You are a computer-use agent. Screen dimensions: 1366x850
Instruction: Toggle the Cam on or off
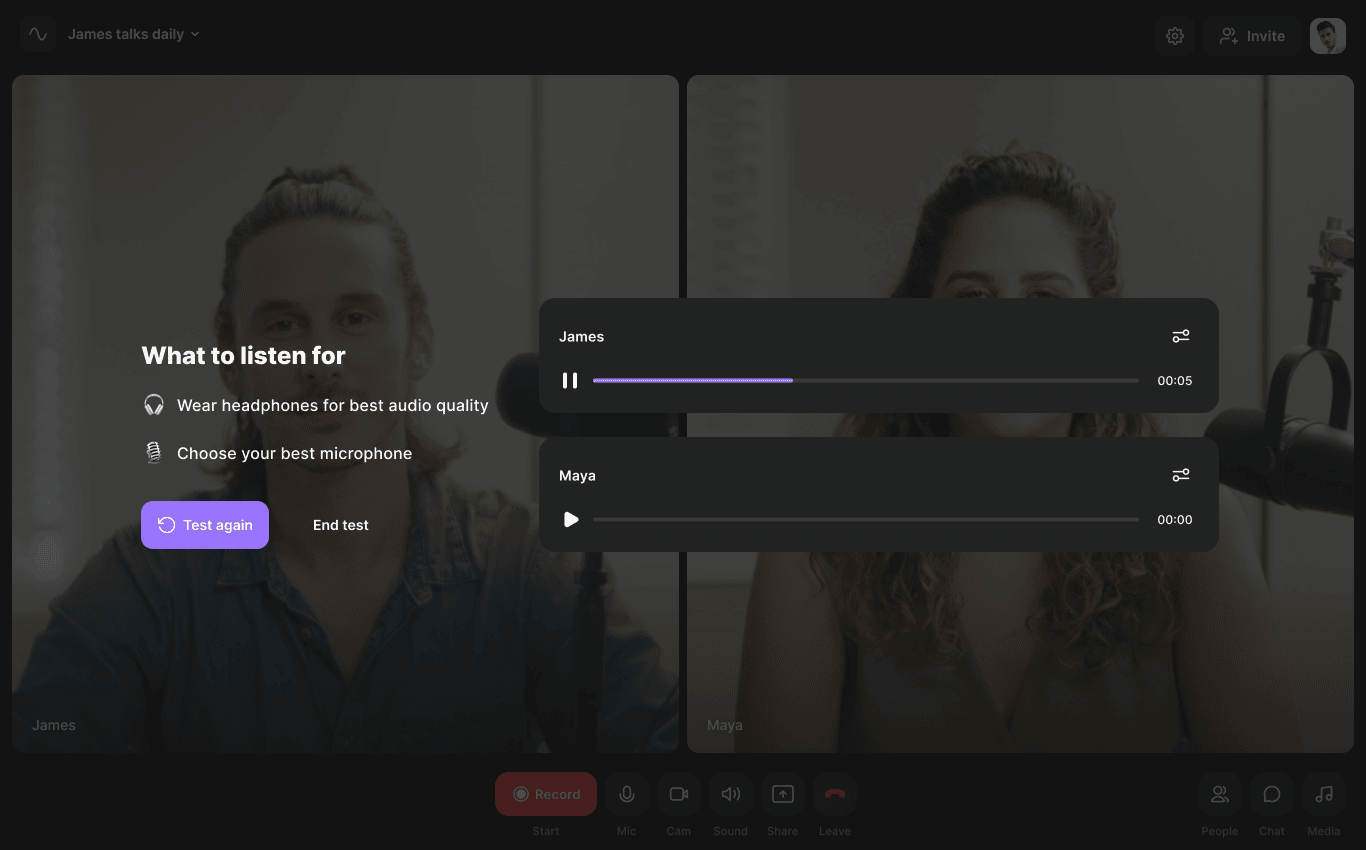(679, 794)
